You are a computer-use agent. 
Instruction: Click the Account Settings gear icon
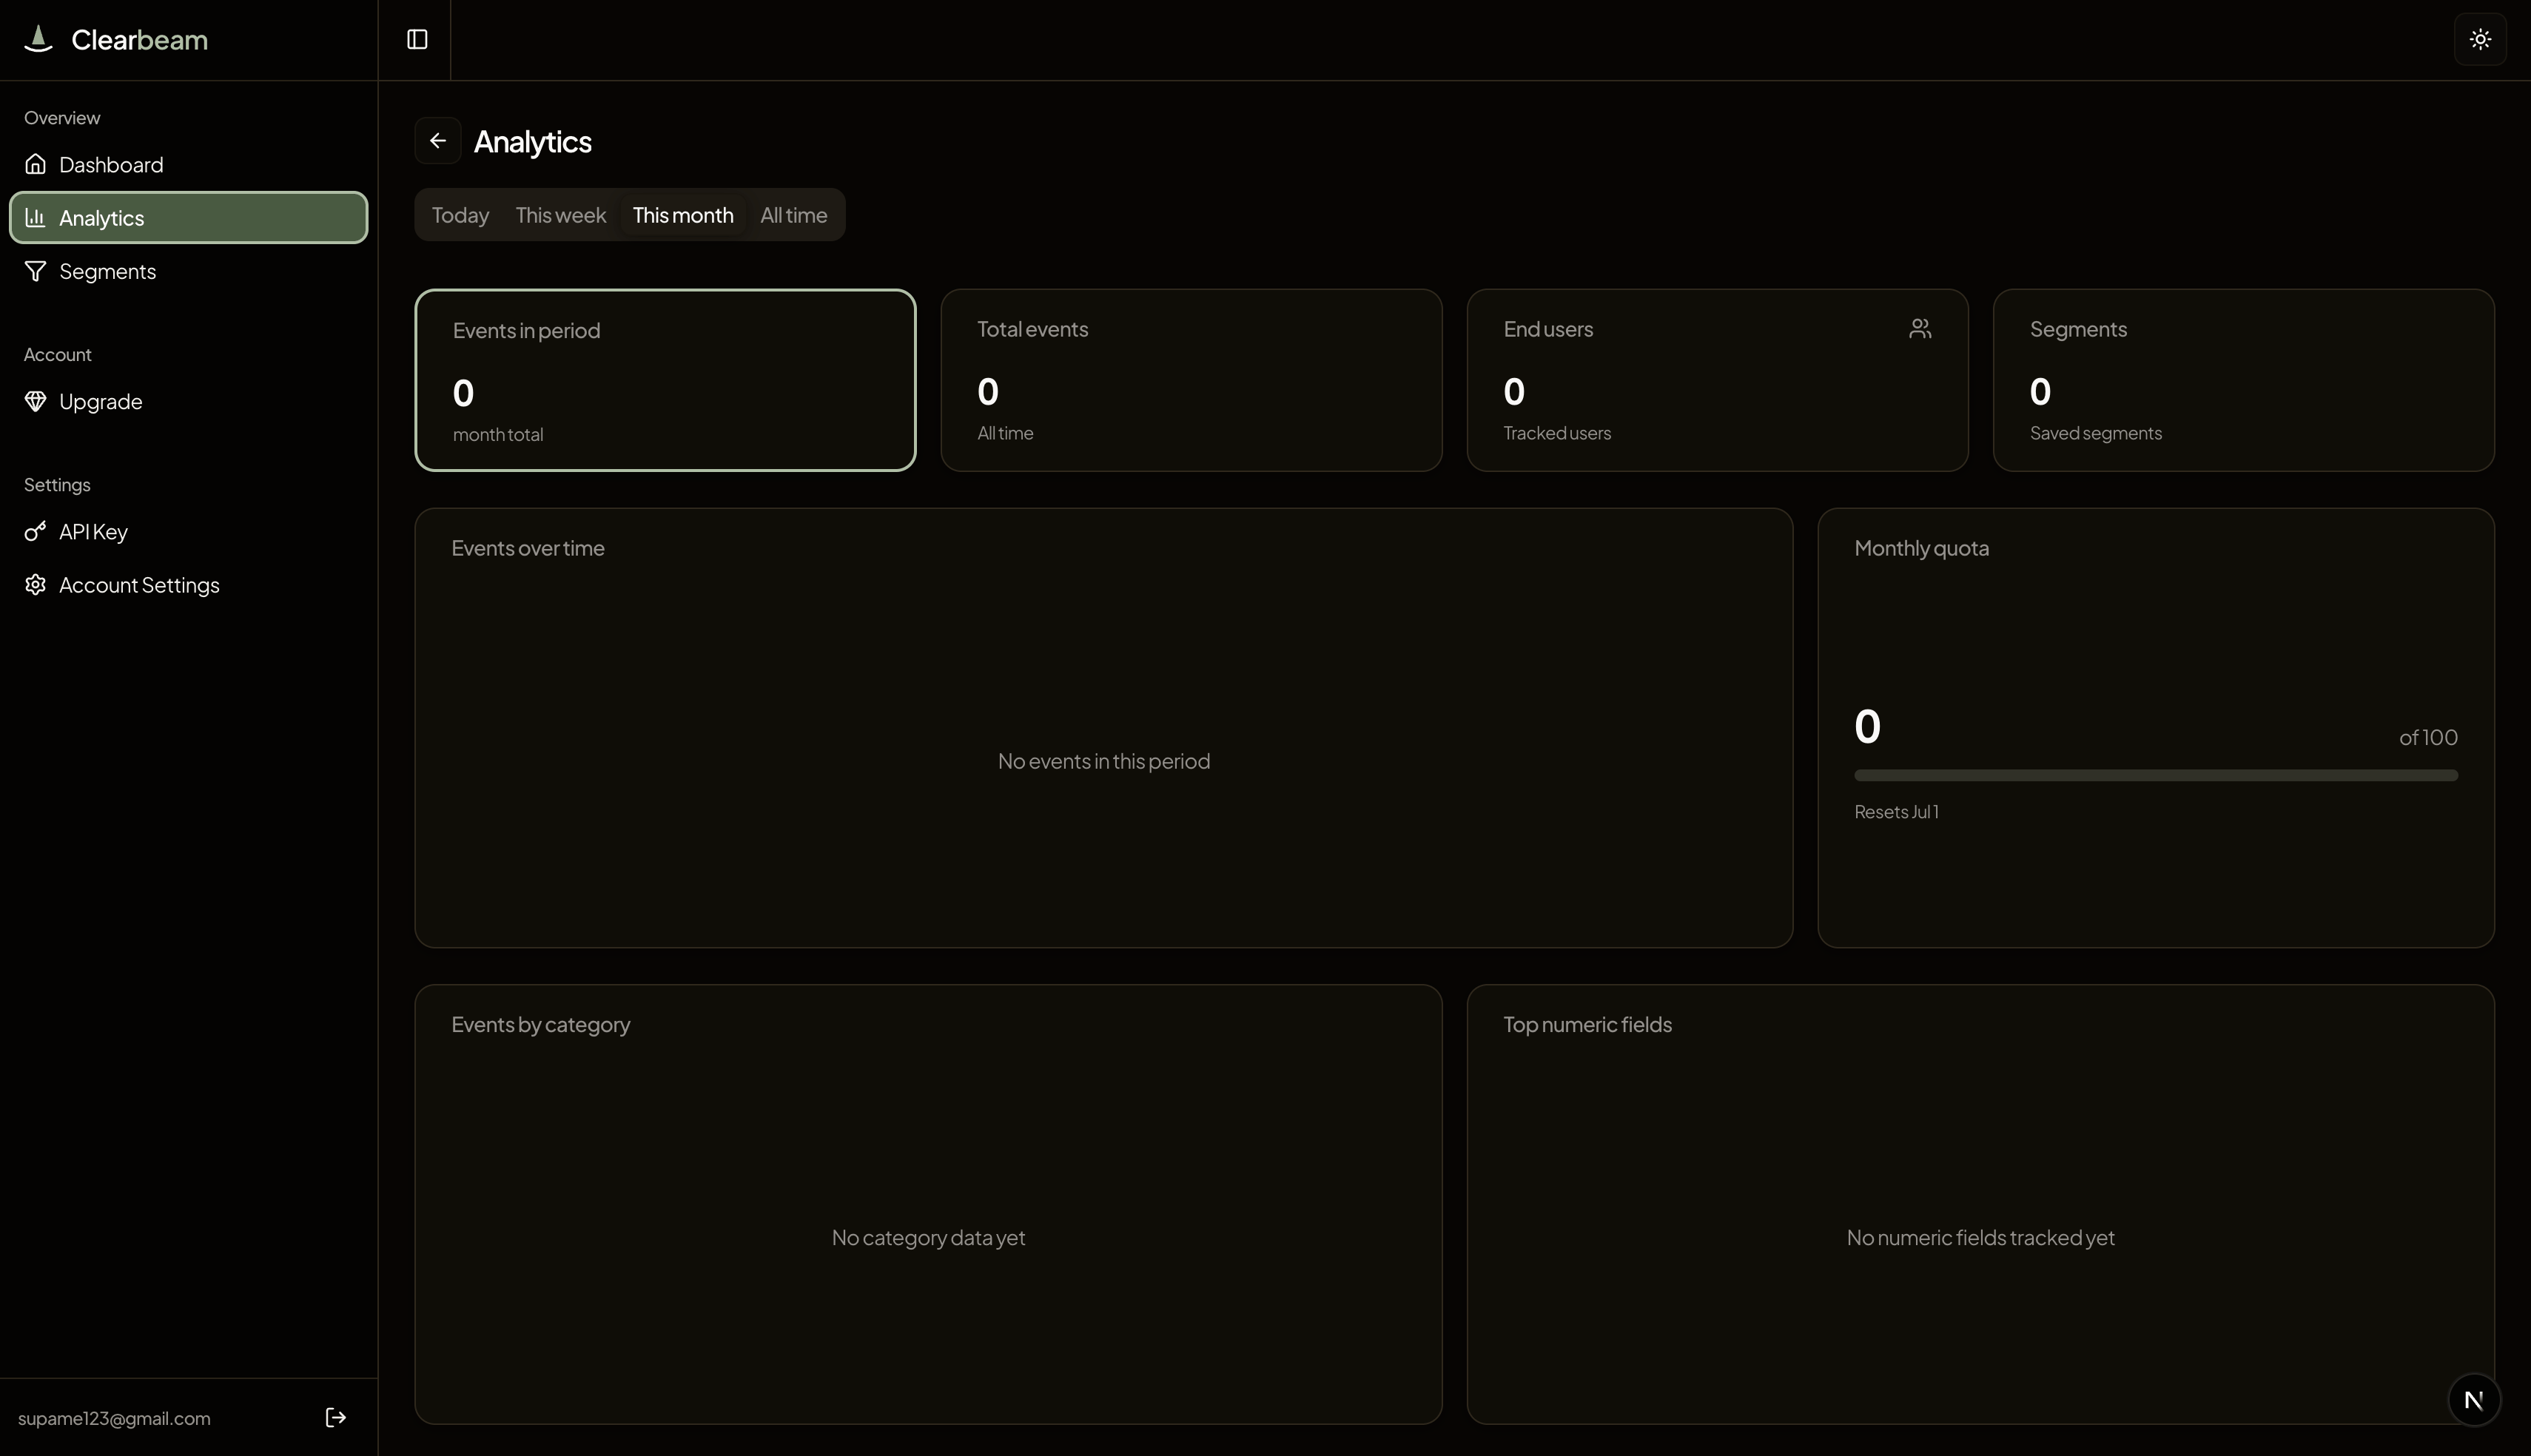pos(36,585)
